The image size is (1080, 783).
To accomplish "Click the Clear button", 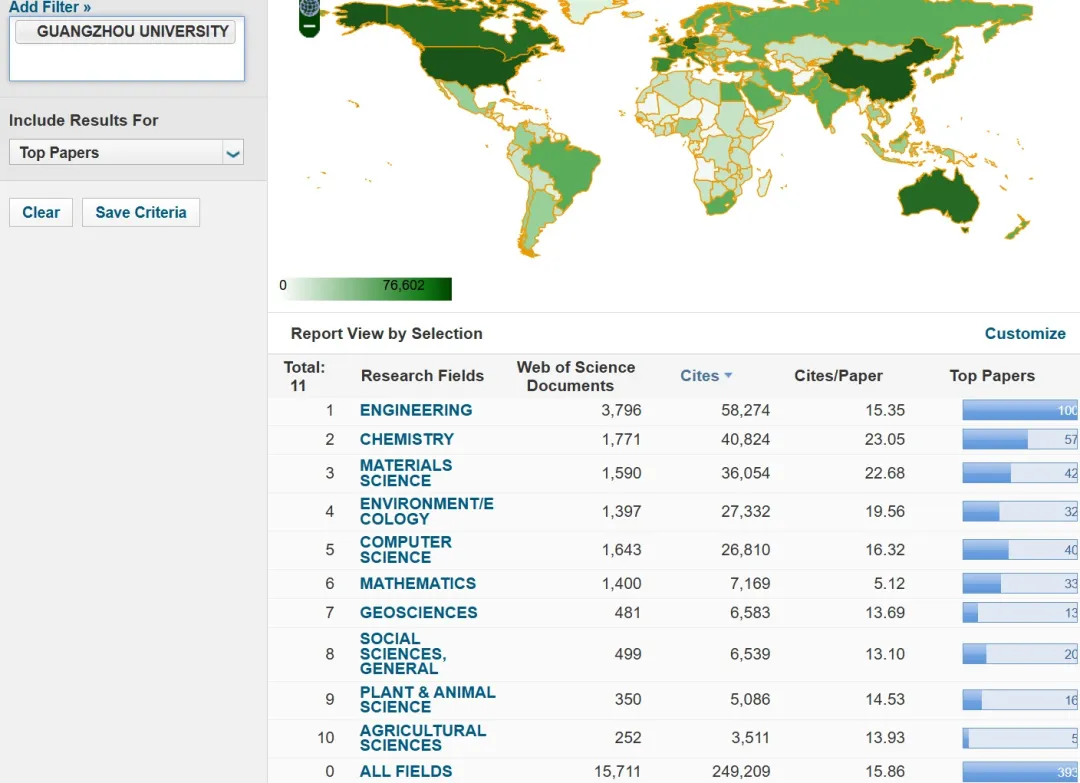I will (x=41, y=212).
